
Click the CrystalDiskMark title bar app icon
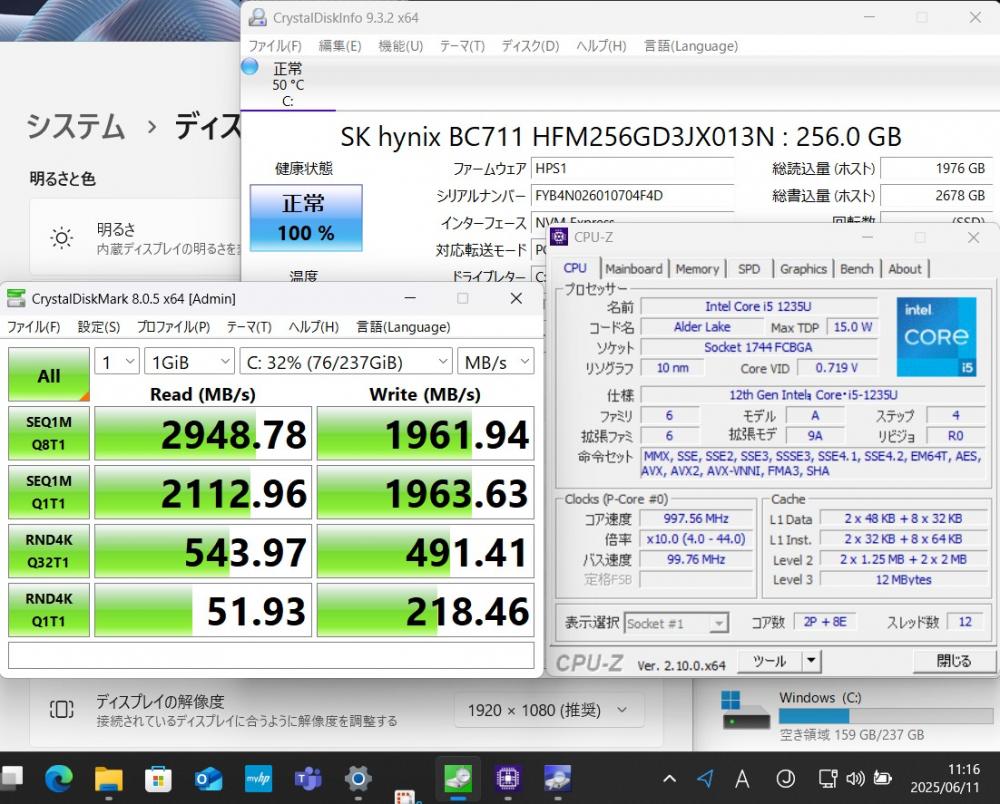(x=16, y=298)
